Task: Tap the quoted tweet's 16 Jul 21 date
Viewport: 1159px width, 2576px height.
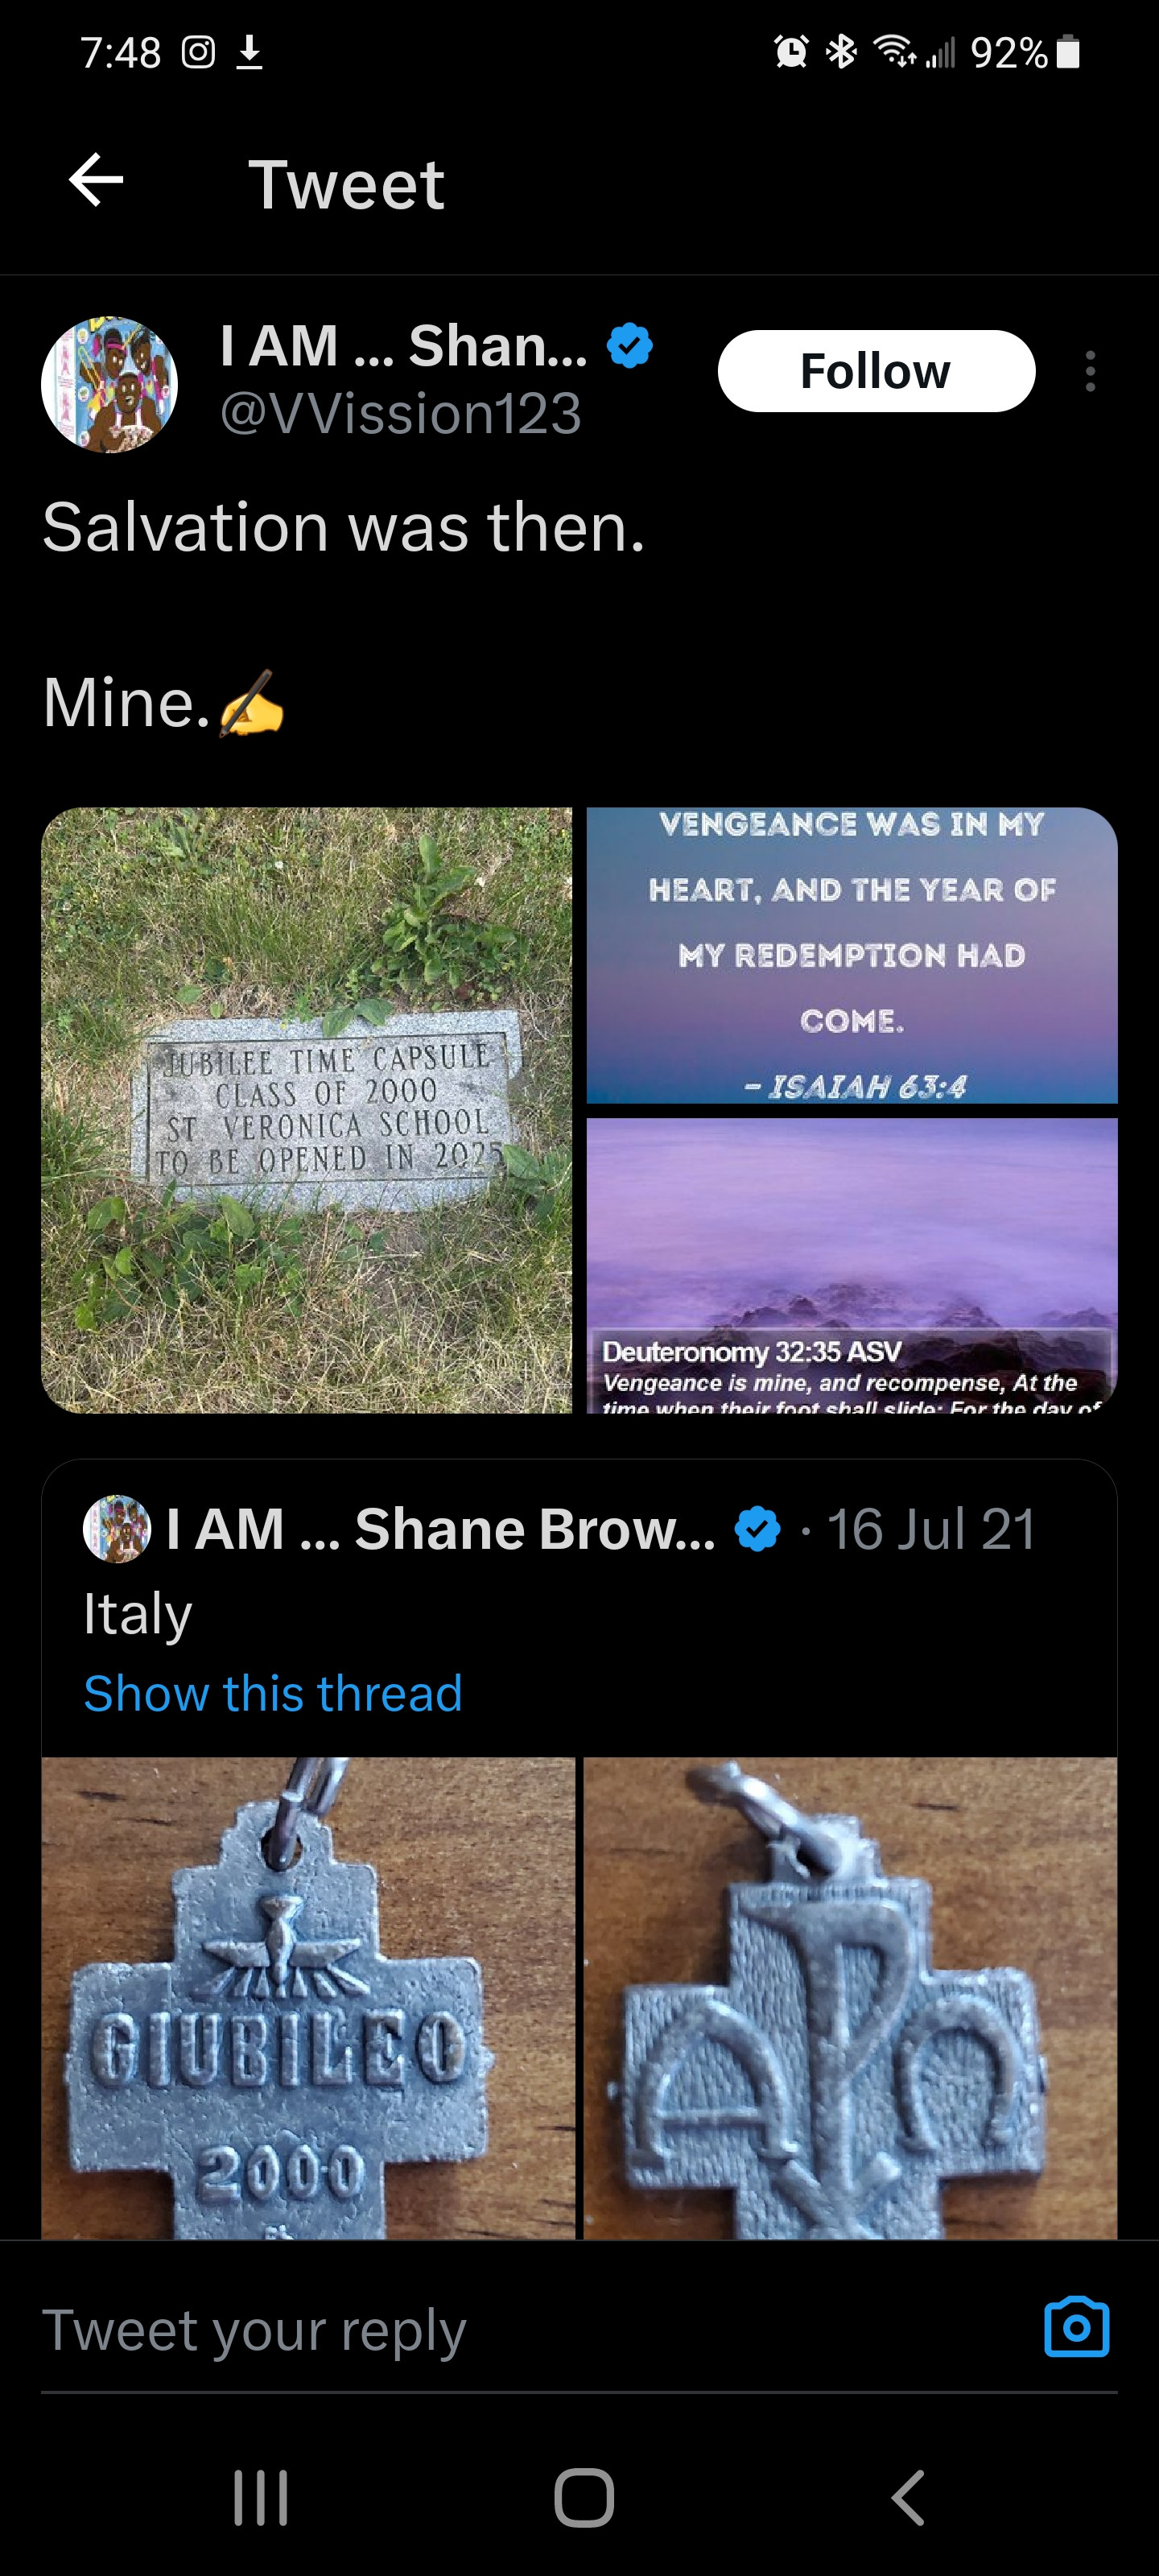Action: tap(931, 1528)
